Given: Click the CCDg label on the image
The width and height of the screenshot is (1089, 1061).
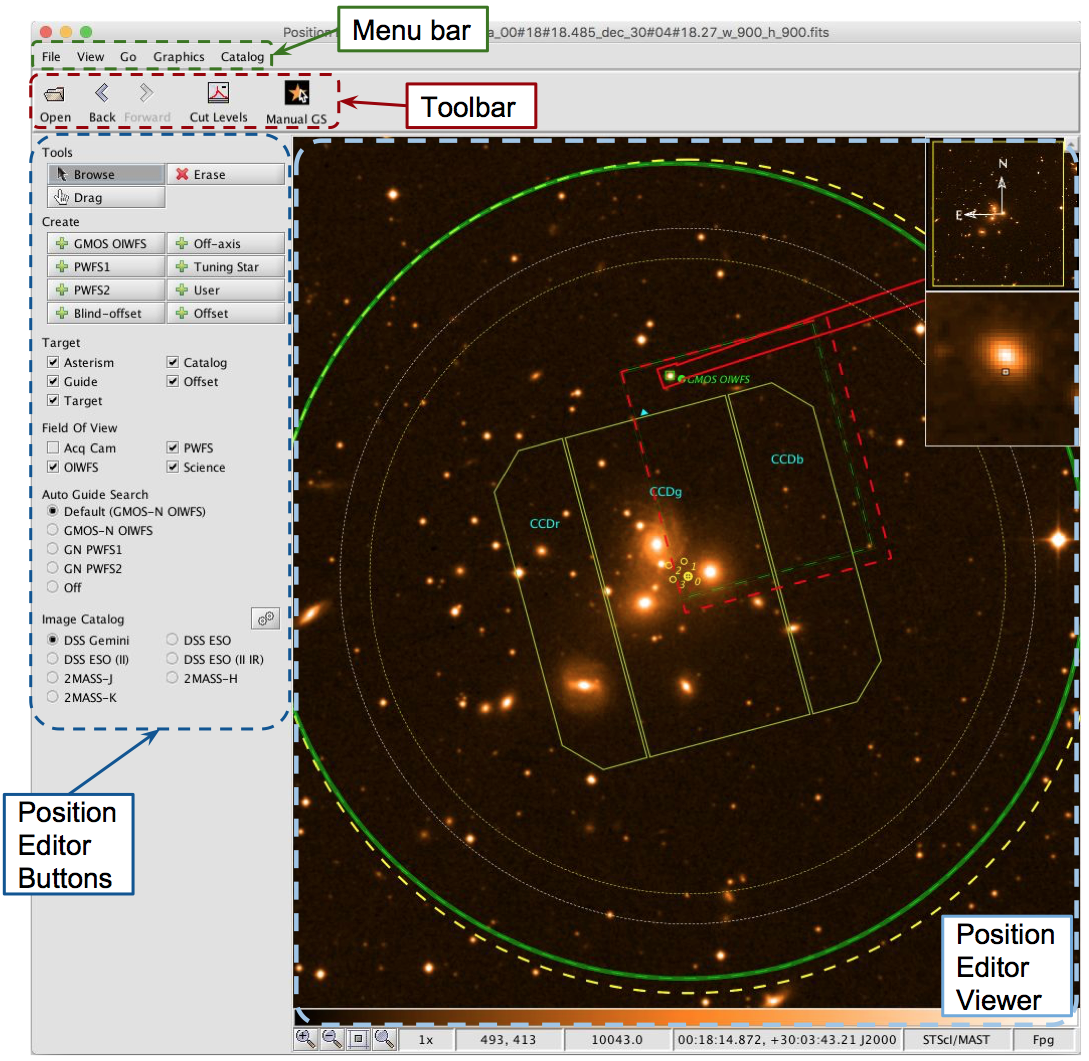Looking at the screenshot, I should (x=665, y=492).
